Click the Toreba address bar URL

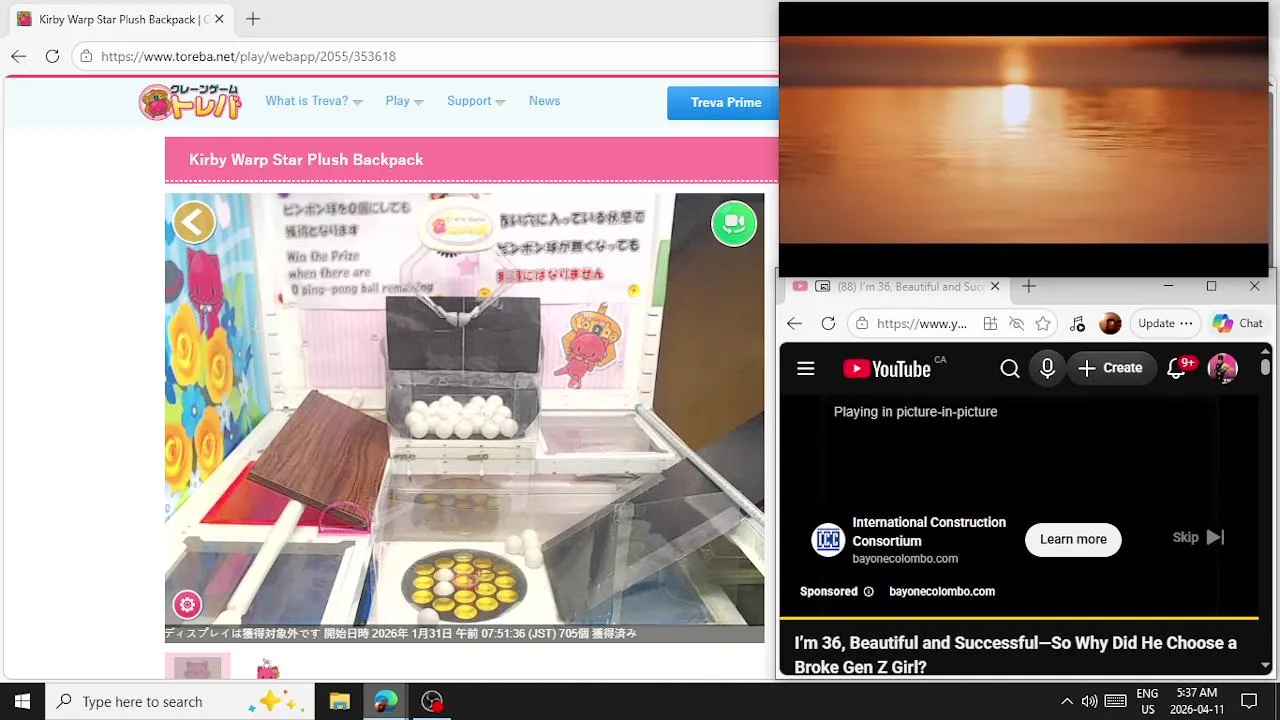[248, 57]
